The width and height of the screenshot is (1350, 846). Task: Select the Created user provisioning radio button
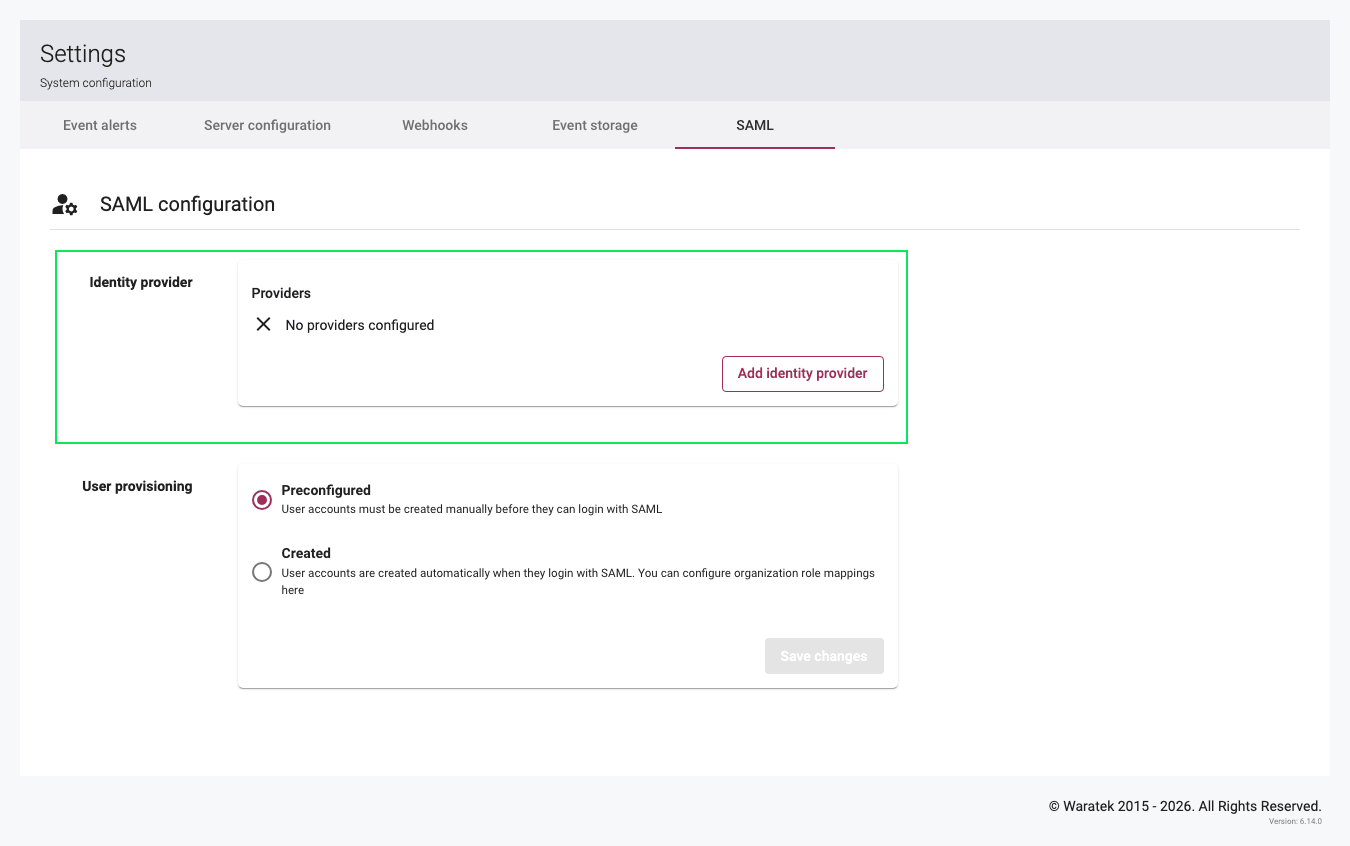[x=262, y=572]
